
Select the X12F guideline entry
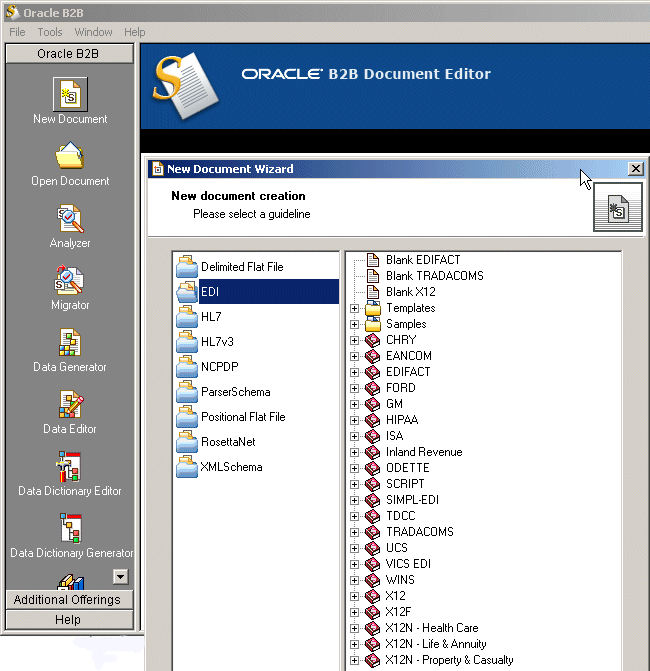(x=398, y=612)
